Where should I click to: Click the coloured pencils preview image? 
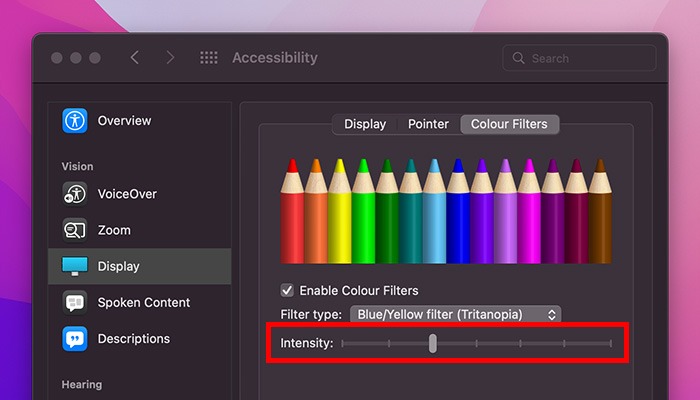pyautogui.click(x=446, y=211)
